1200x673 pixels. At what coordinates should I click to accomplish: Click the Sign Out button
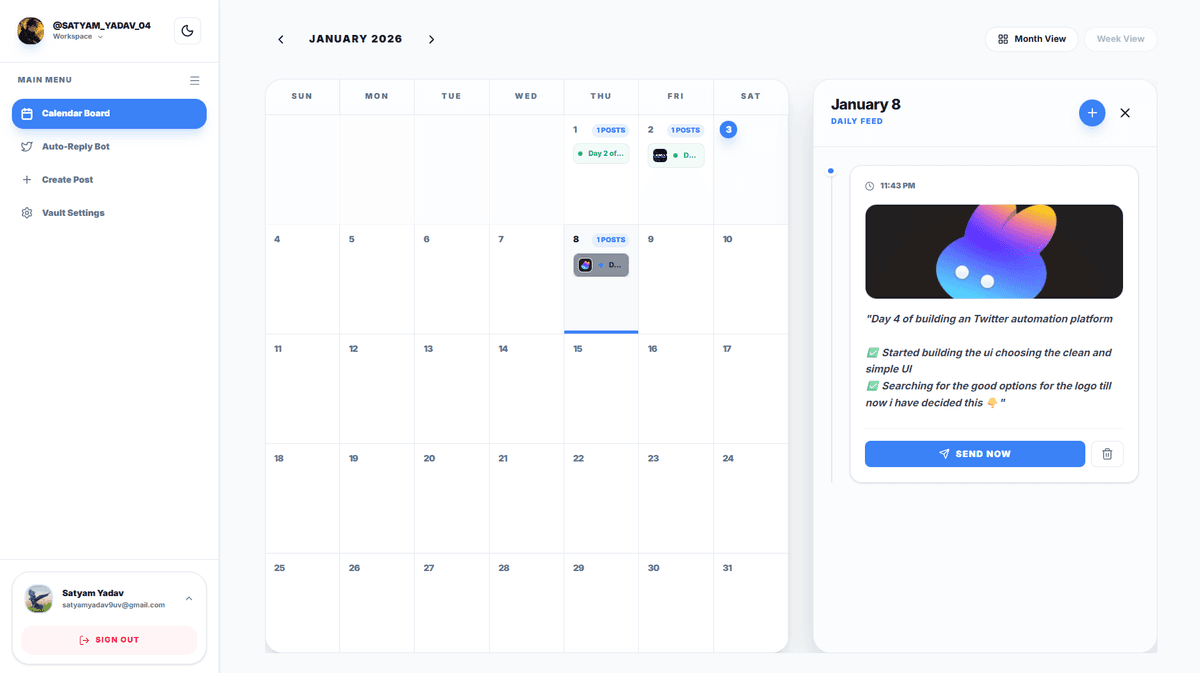[x=109, y=640]
